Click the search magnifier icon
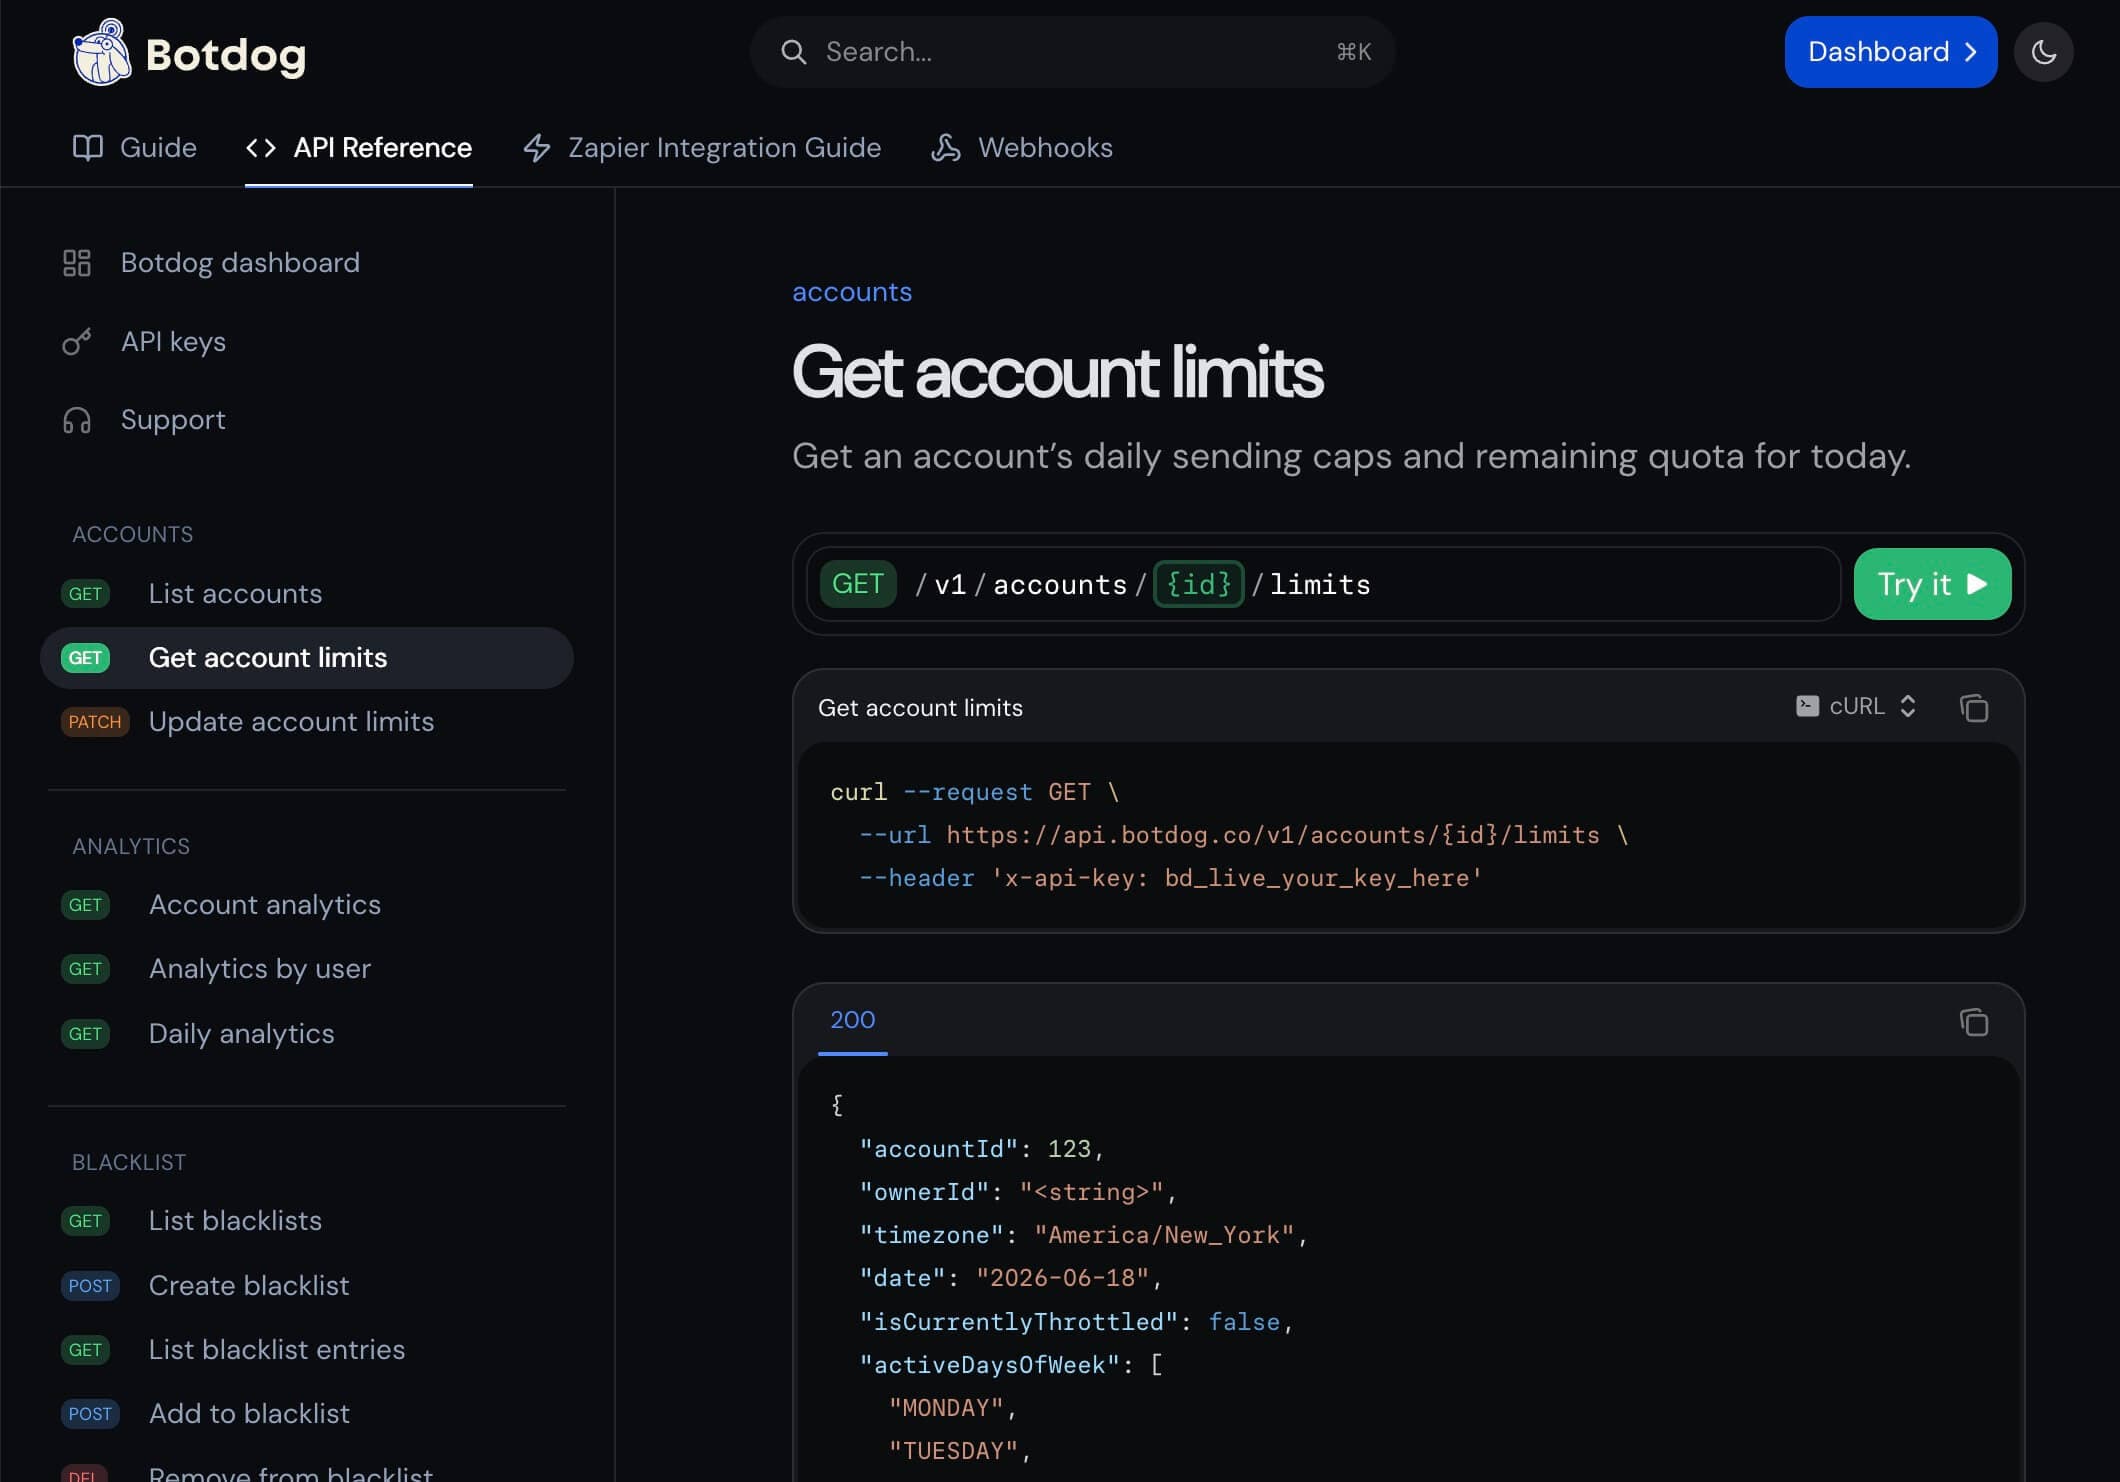 [793, 52]
